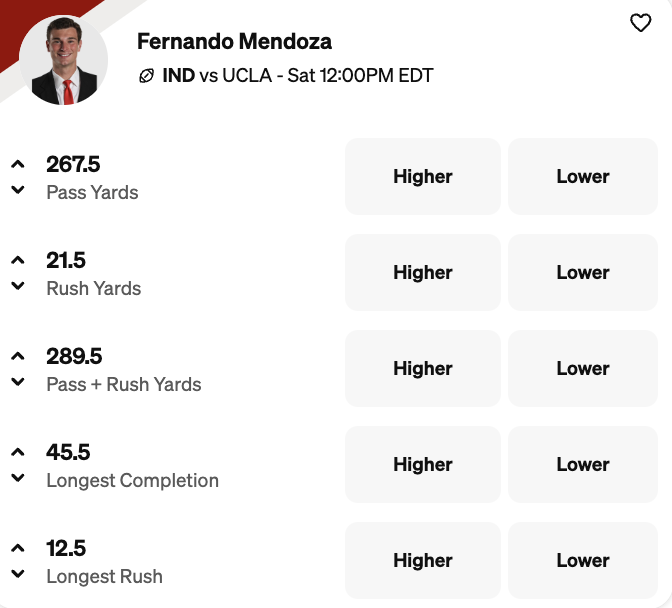Viewport: 672px width, 608px height.
Task: Tap Lower for Longest Completion
Action: coord(583,465)
